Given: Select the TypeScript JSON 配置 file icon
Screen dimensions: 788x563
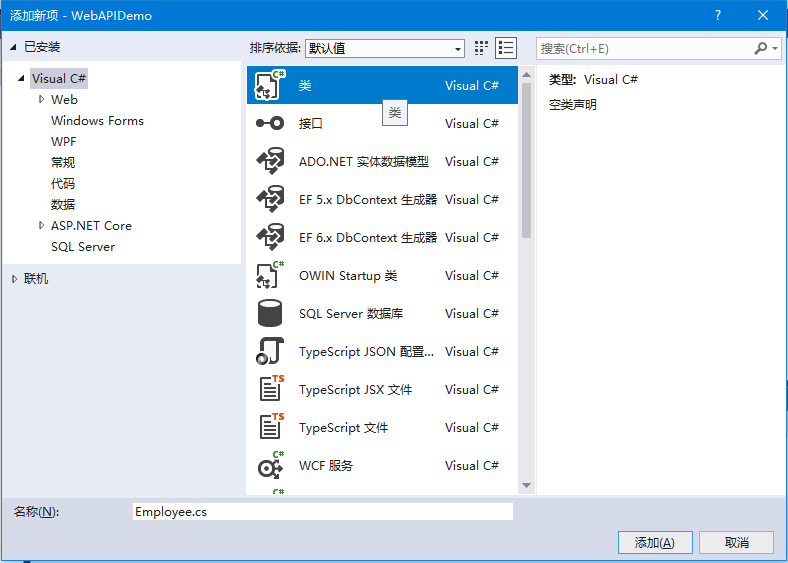Looking at the screenshot, I should tap(270, 352).
